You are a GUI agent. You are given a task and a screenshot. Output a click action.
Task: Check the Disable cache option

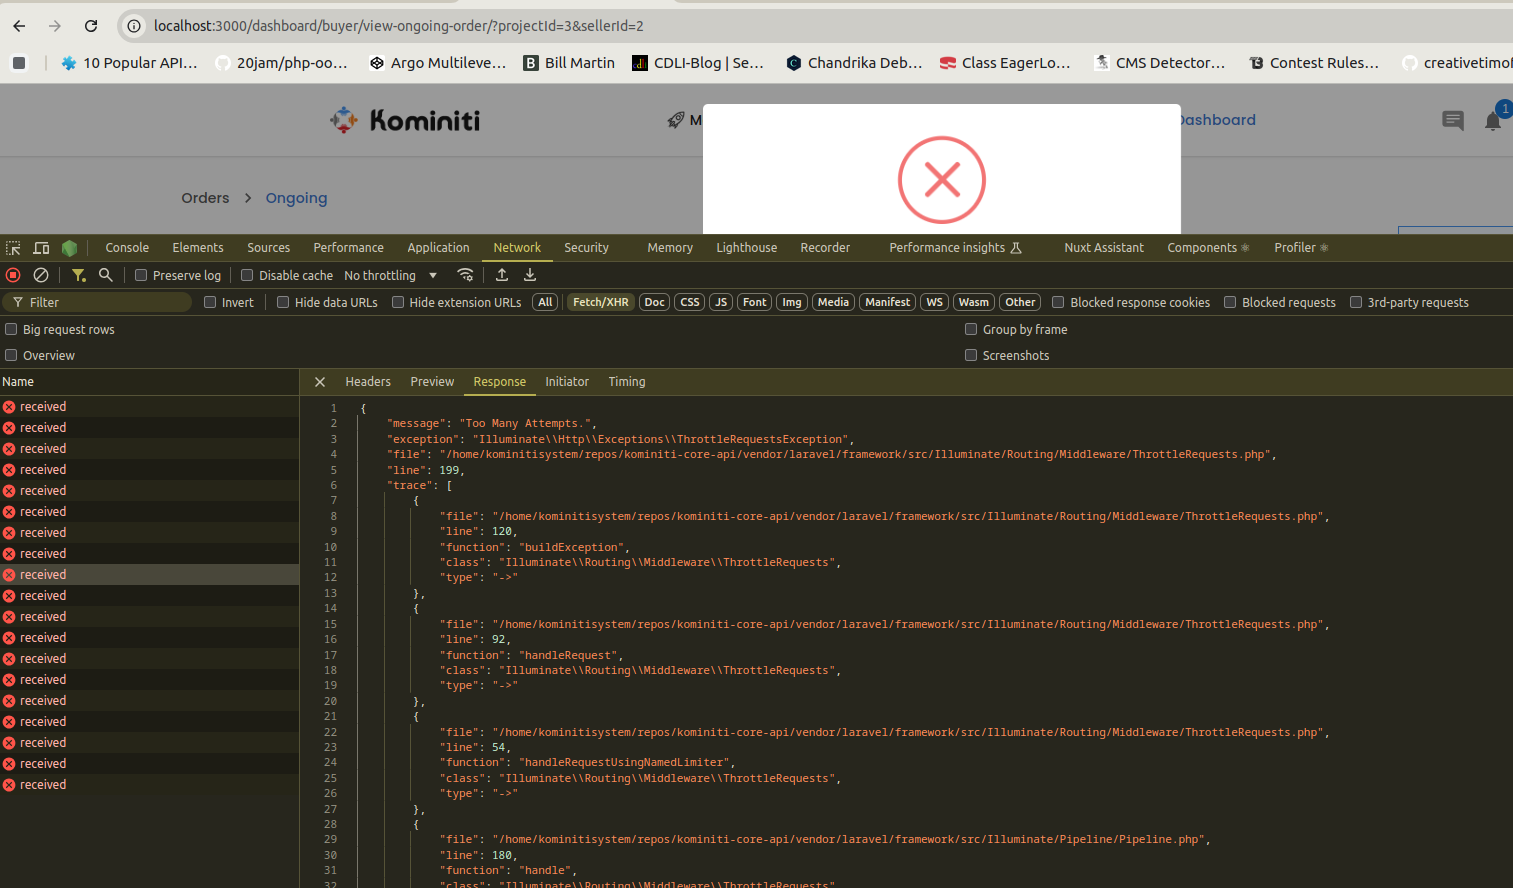click(247, 275)
